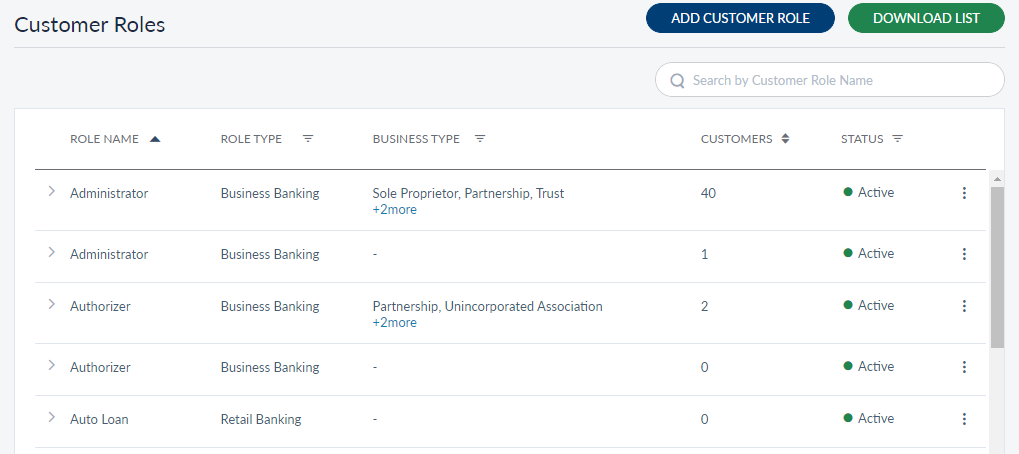The image size is (1019, 454).
Task: Click the table's vertical scrollbar thumb
Action: pos(997,265)
